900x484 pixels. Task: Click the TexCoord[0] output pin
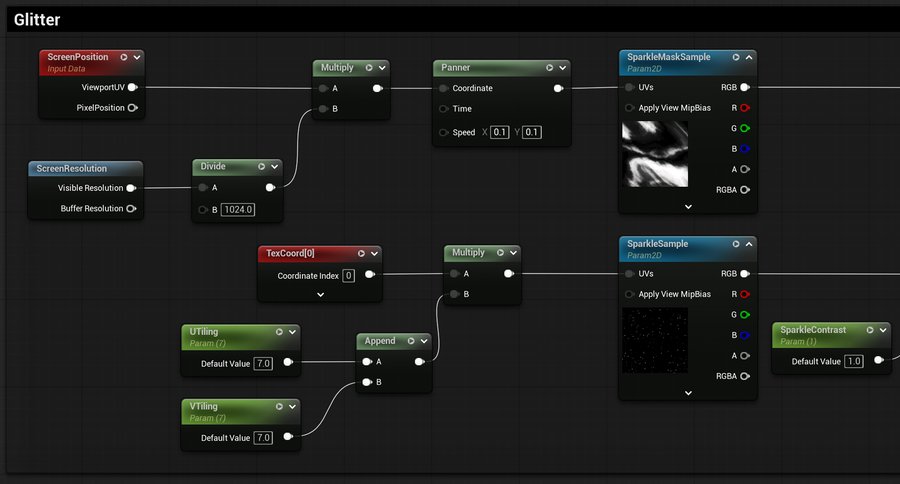pyautogui.click(x=370, y=274)
